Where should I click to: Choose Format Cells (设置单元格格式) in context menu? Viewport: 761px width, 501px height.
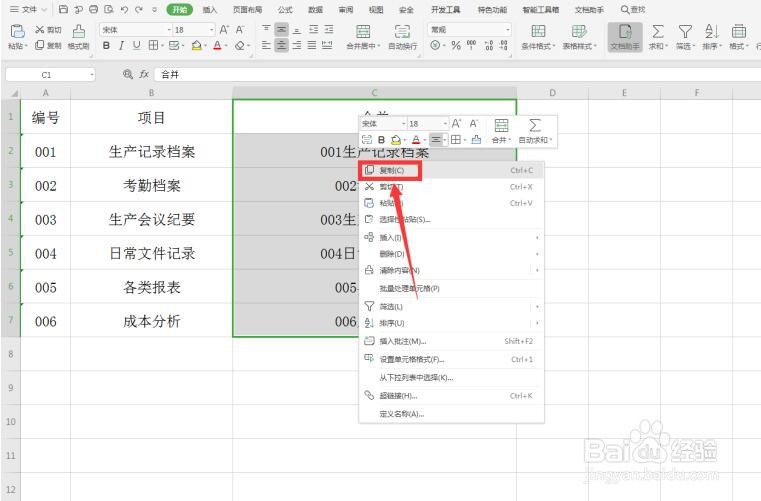pos(451,359)
